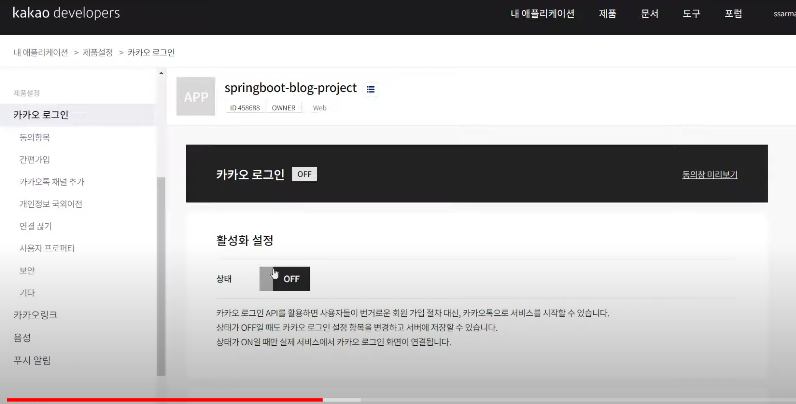Go to kakao developers home logo
The width and height of the screenshot is (796, 404).
(x=66, y=13)
